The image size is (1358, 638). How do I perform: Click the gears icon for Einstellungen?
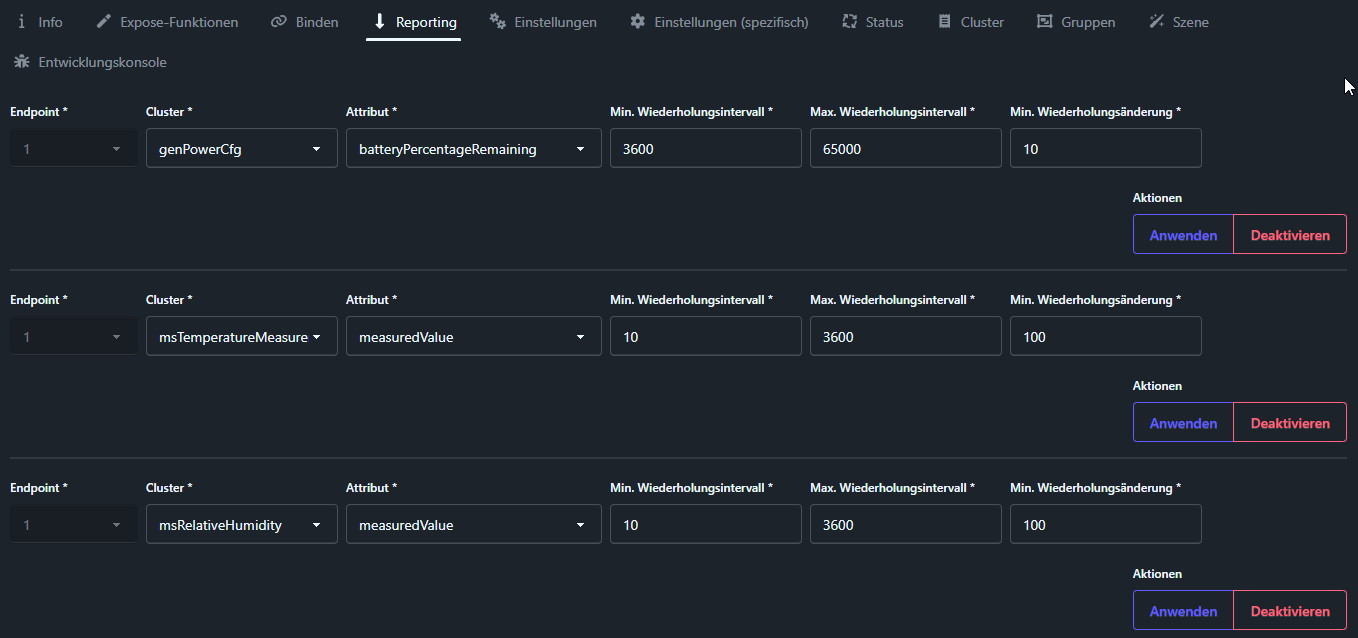497,22
